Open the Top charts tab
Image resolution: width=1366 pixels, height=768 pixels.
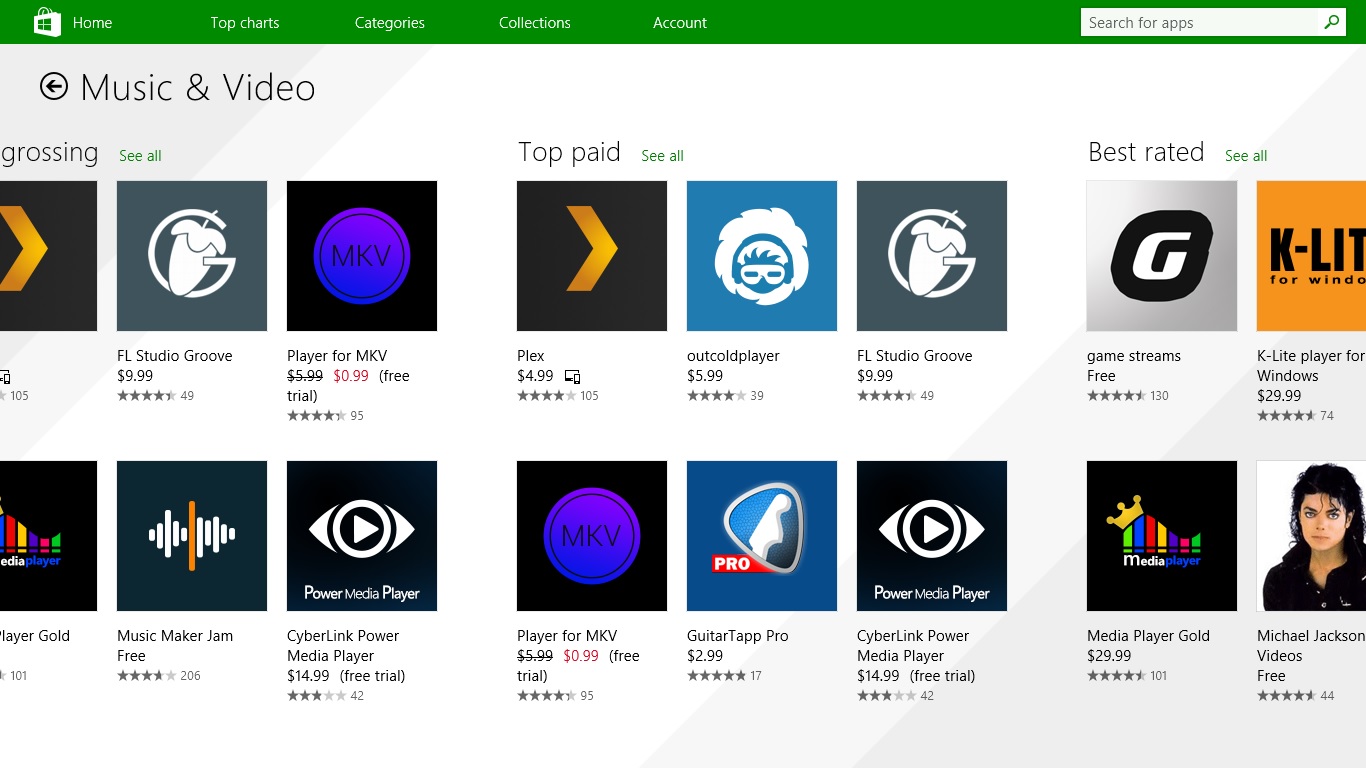245,22
